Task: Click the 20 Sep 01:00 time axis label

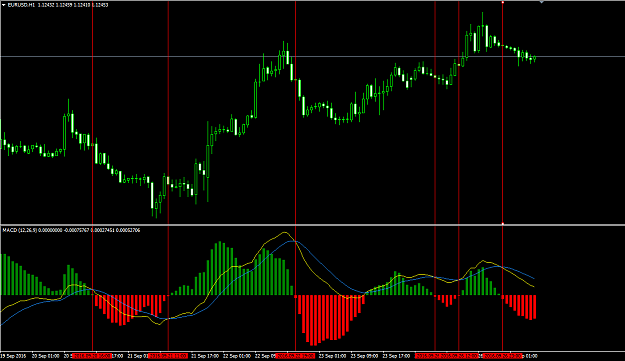Action: tap(45, 356)
